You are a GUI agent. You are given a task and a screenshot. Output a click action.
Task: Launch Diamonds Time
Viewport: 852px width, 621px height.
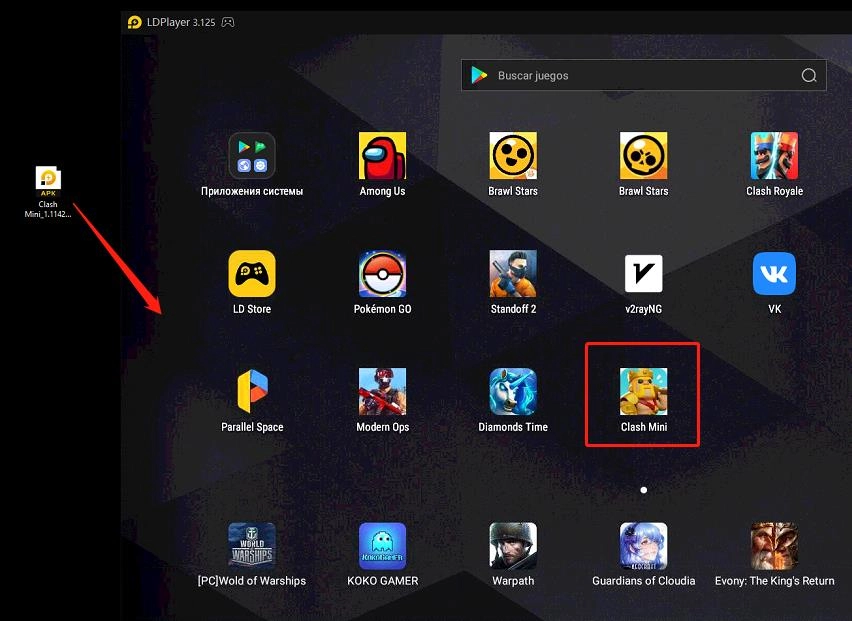click(513, 391)
